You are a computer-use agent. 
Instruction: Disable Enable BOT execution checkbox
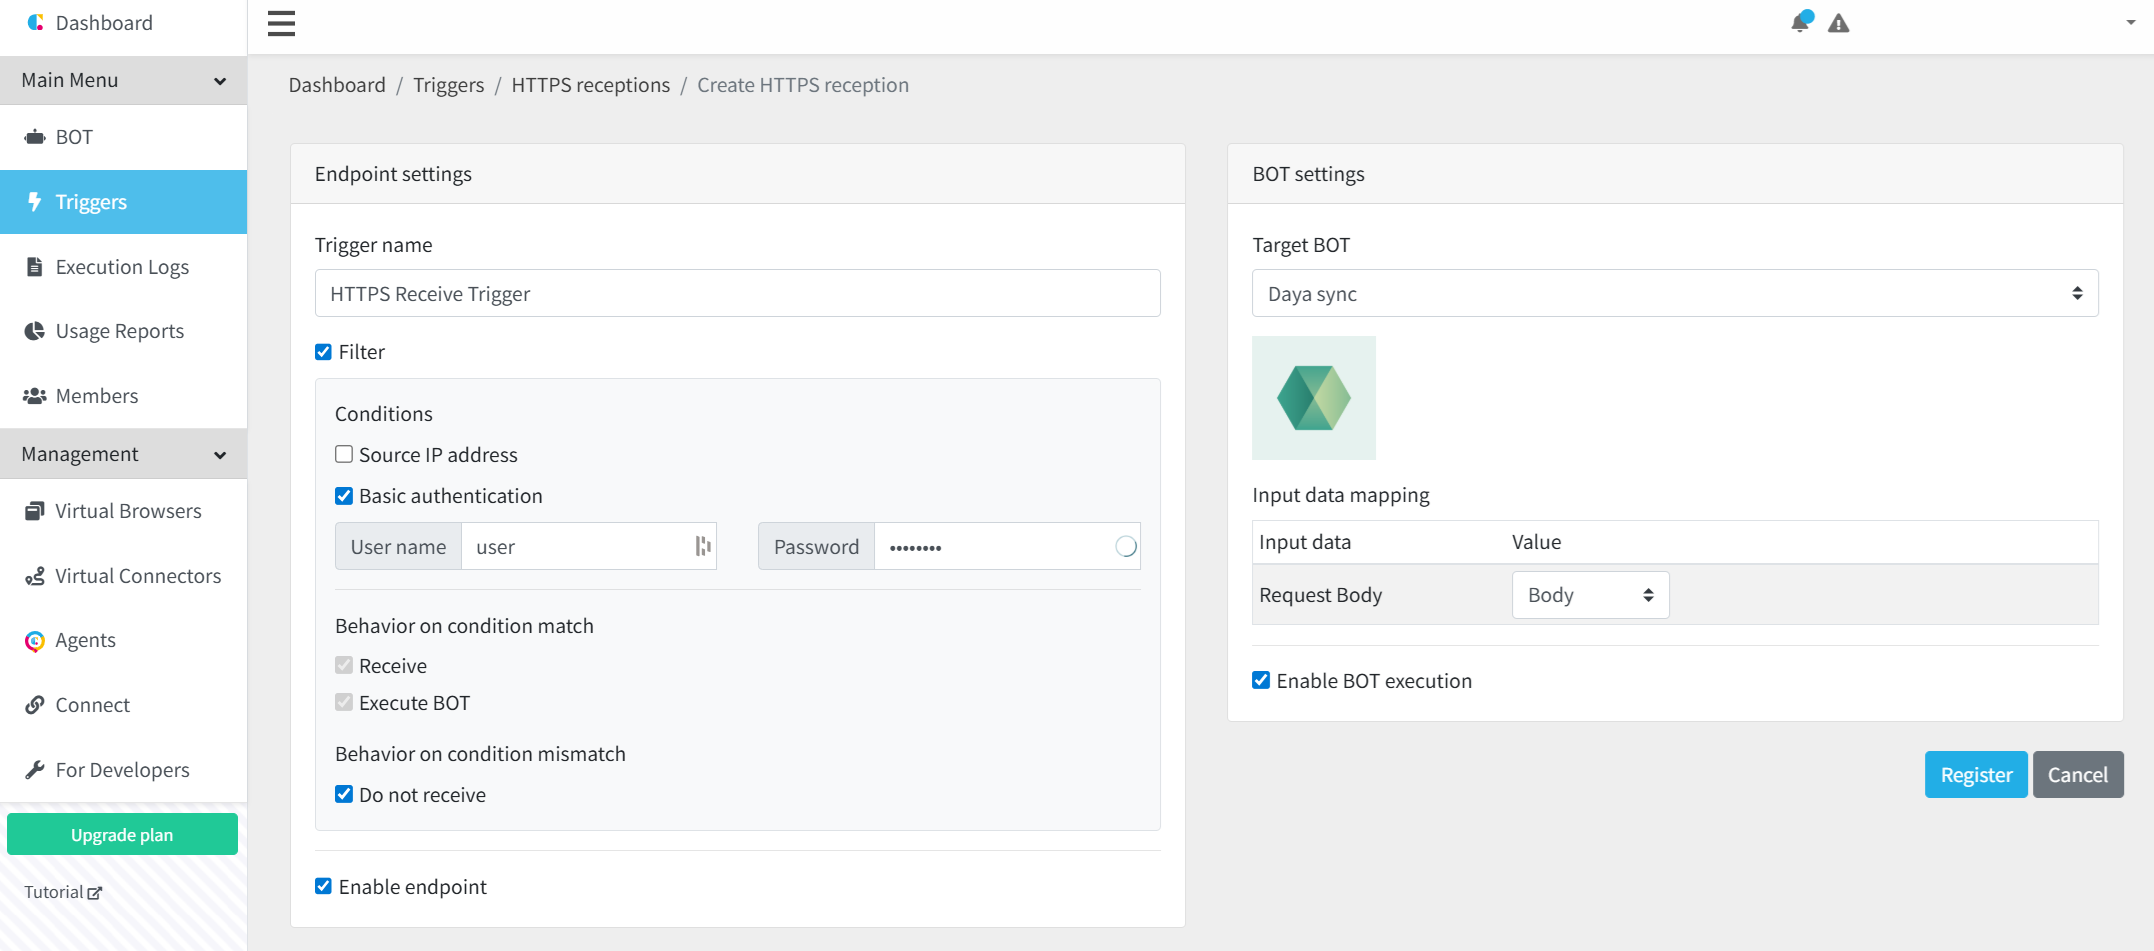[x=1261, y=680]
